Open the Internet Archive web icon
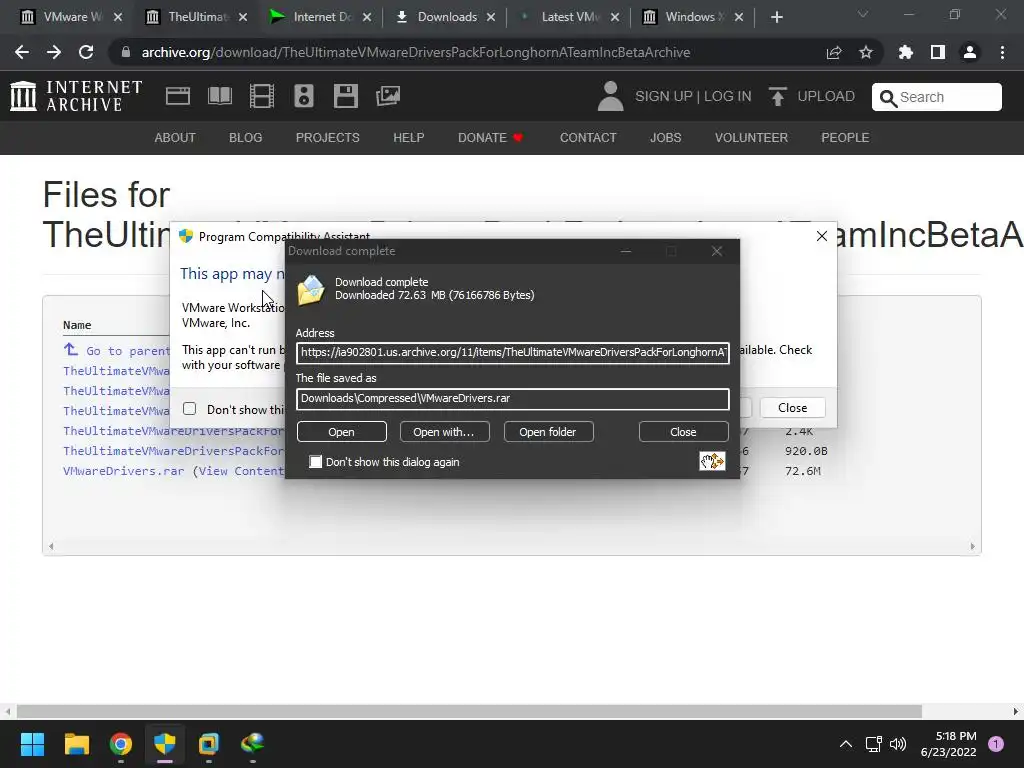The width and height of the screenshot is (1024, 768). point(178,97)
